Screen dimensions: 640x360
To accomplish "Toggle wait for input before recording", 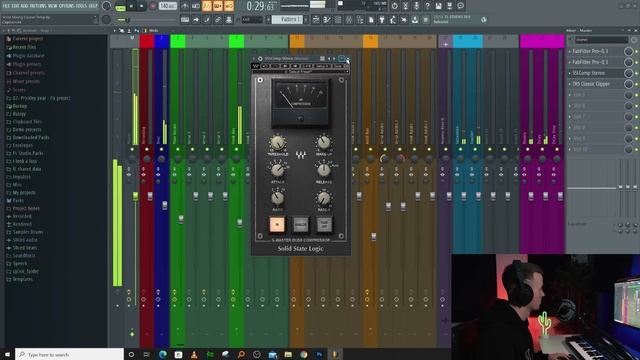I will coord(196,6).
